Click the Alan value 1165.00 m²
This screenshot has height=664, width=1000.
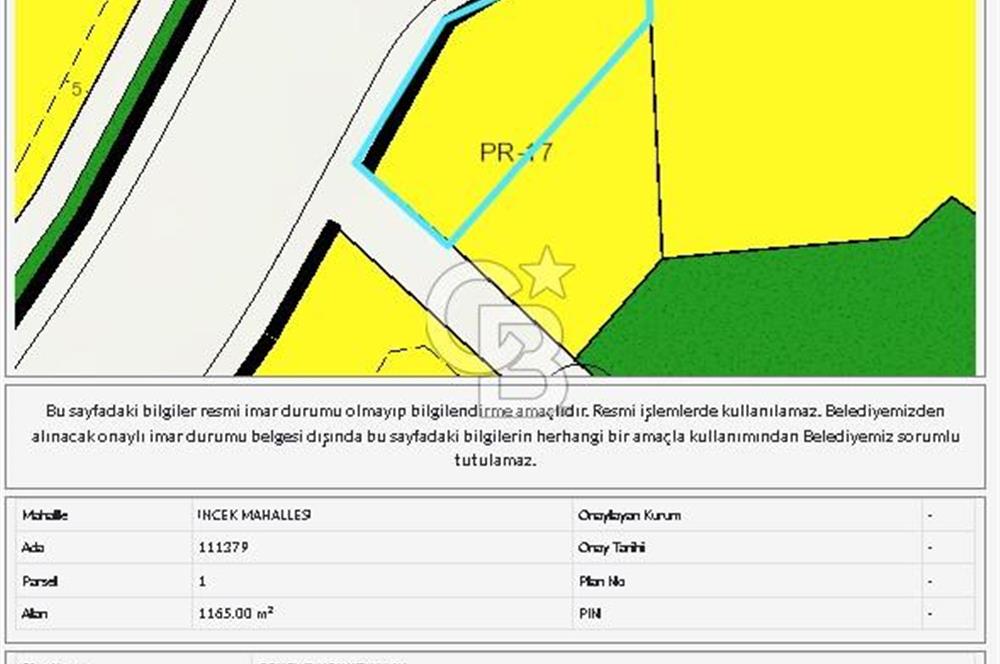click(236, 613)
